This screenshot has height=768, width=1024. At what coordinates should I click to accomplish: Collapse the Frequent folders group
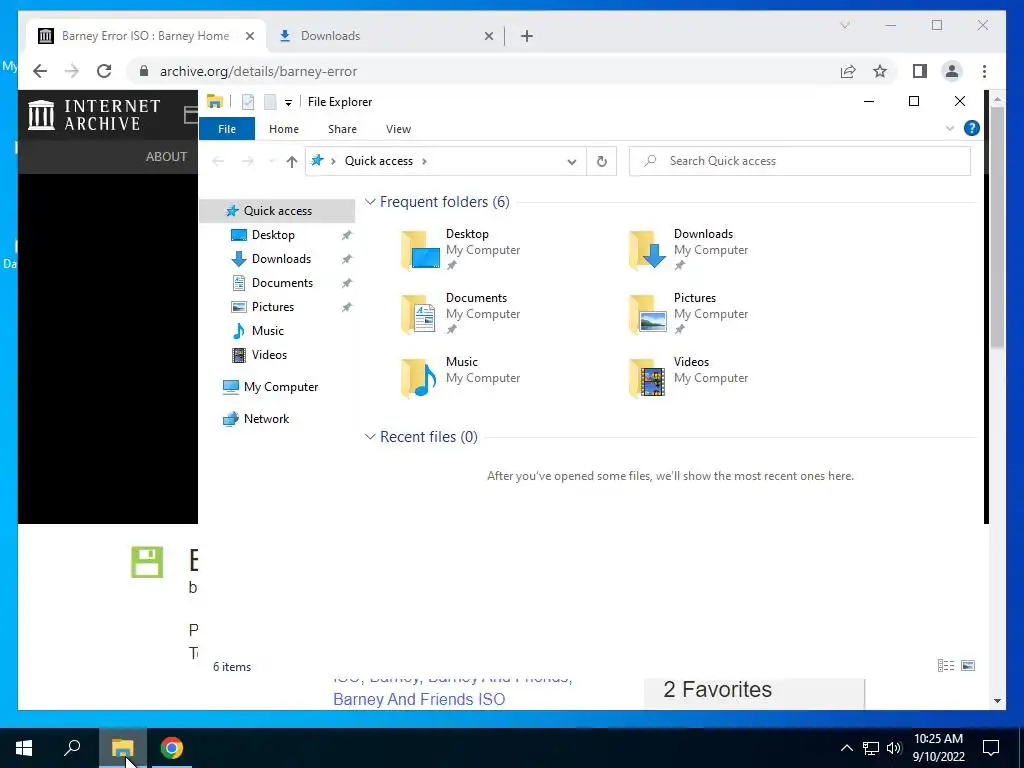click(370, 202)
